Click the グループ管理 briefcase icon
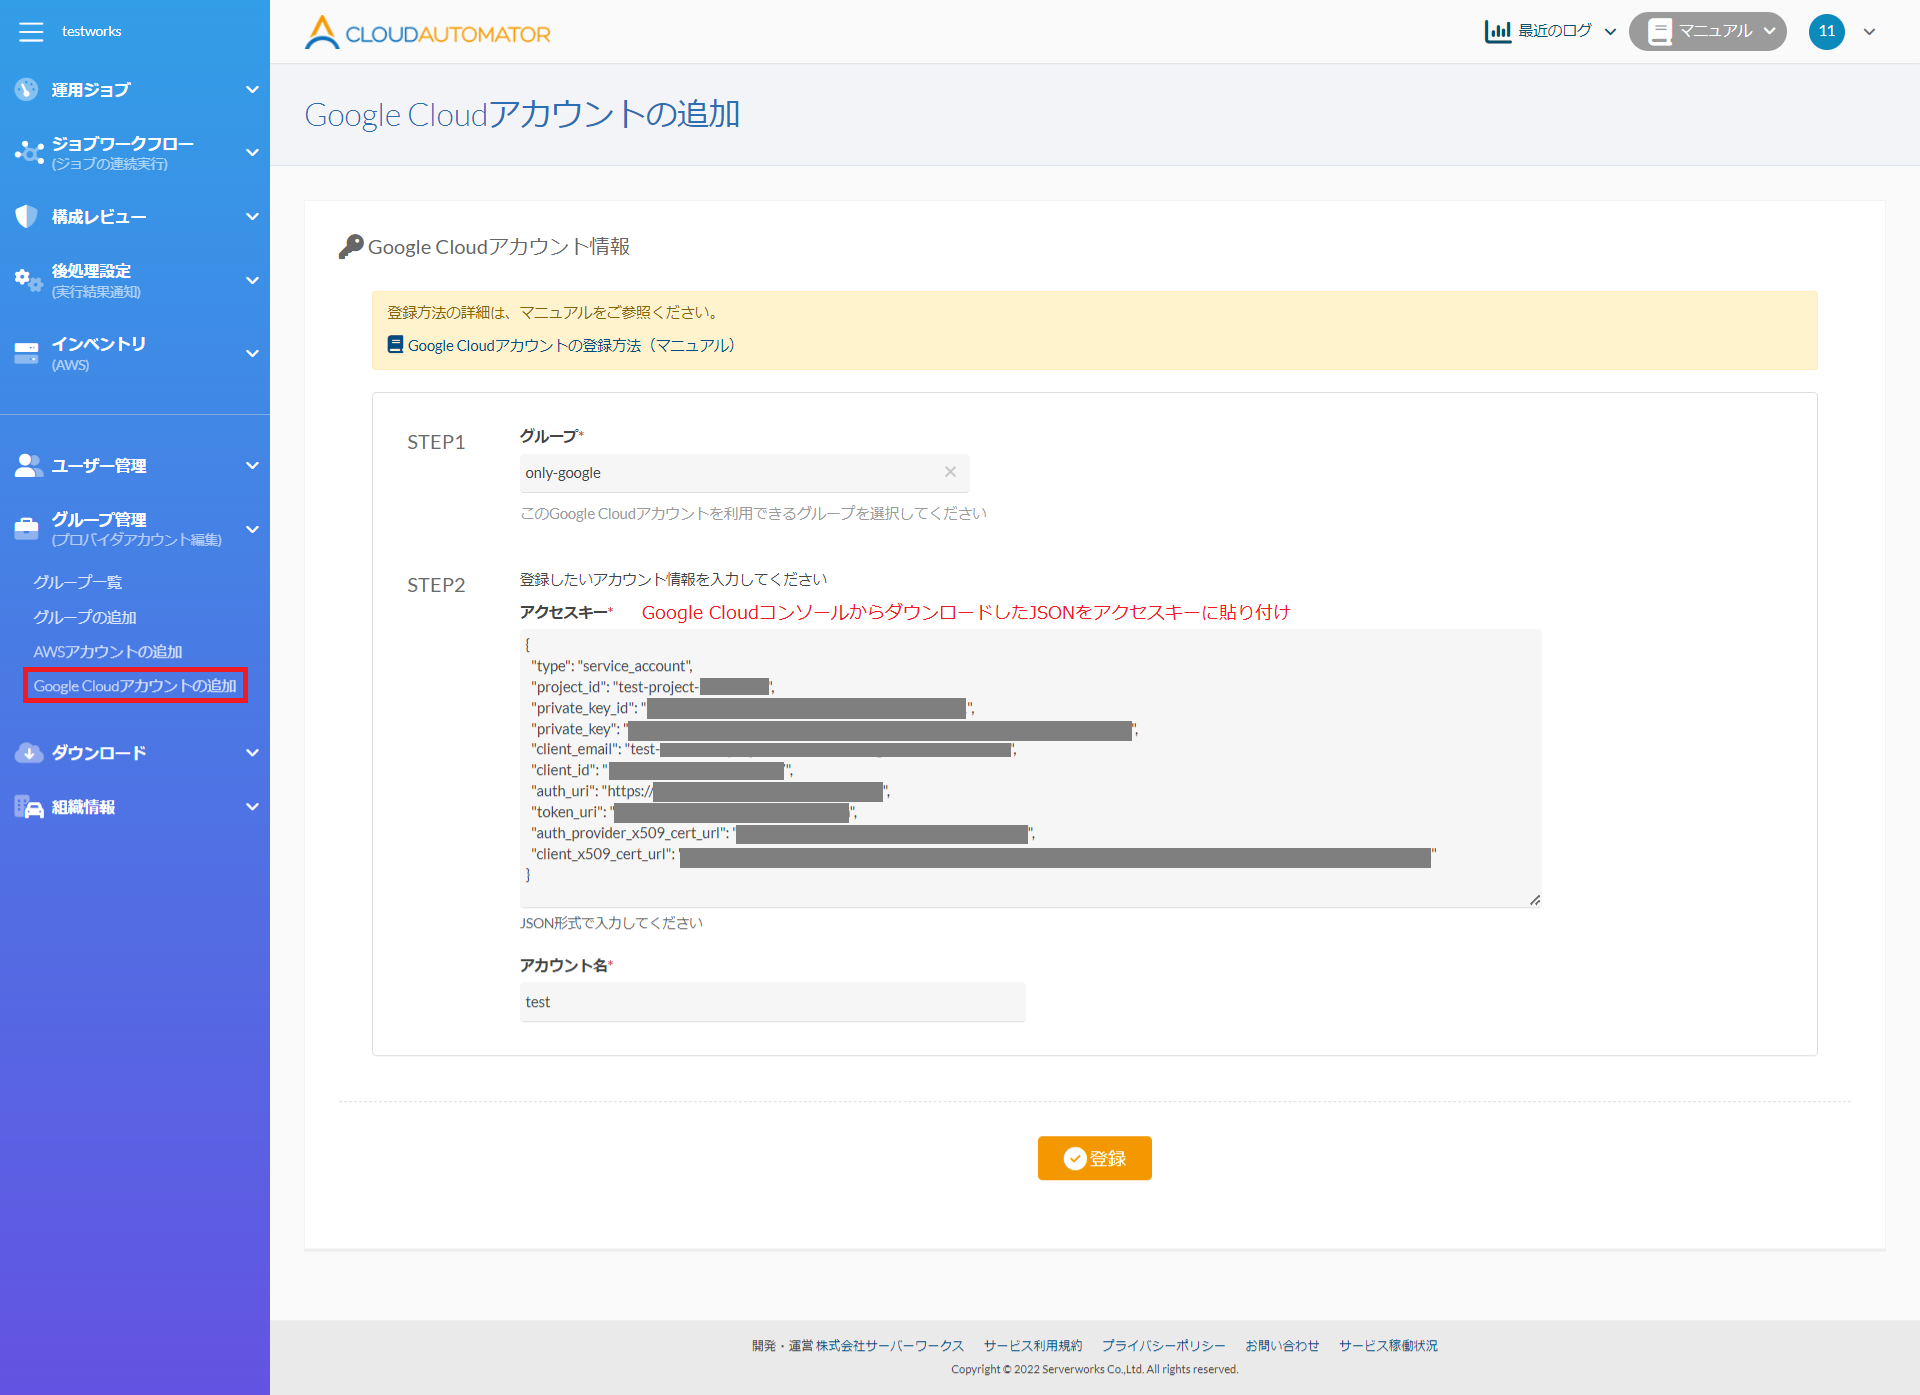 coord(27,528)
